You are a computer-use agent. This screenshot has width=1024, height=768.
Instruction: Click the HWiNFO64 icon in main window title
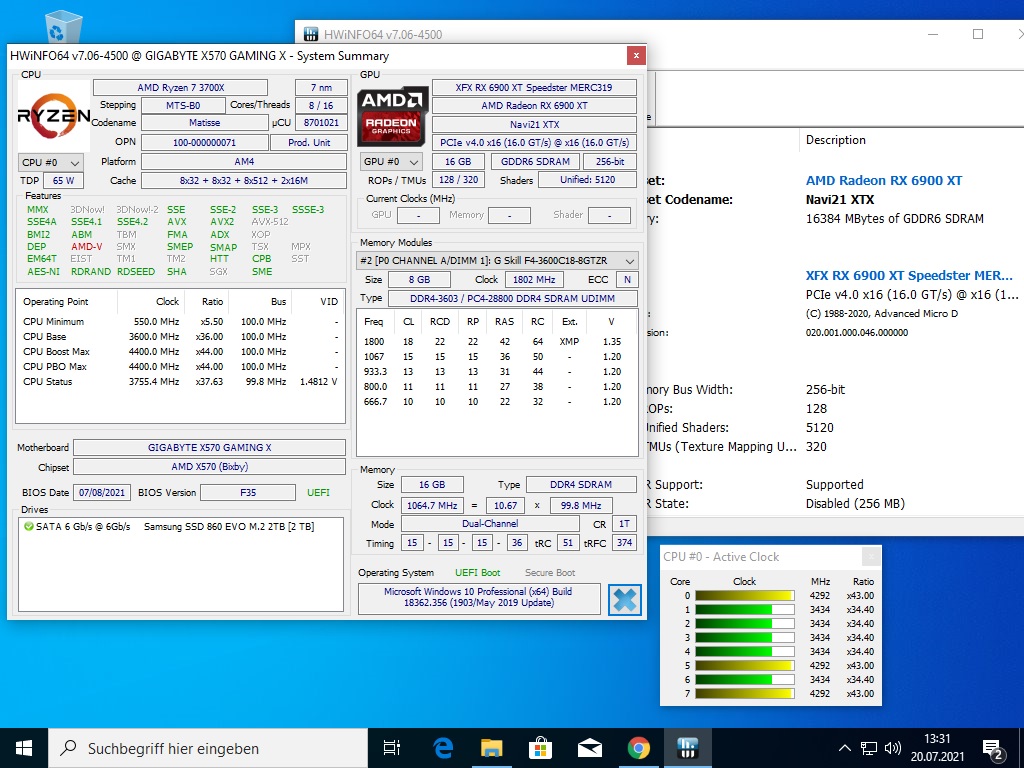(312, 34)
